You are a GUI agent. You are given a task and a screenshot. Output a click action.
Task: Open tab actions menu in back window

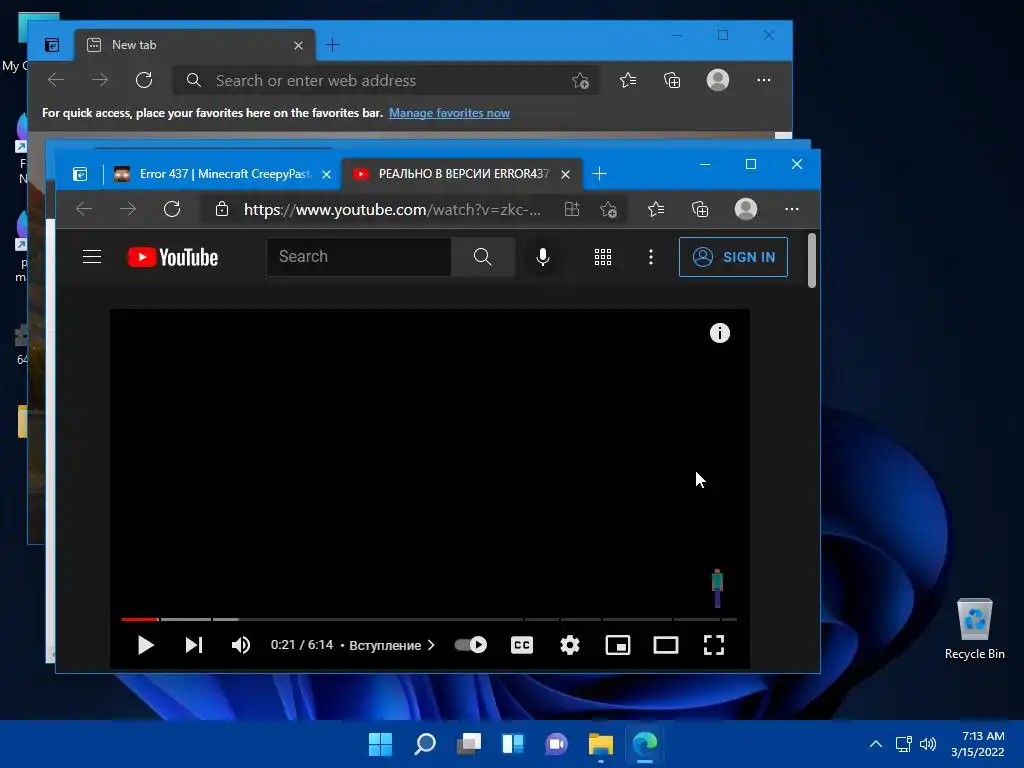(52, 45)
